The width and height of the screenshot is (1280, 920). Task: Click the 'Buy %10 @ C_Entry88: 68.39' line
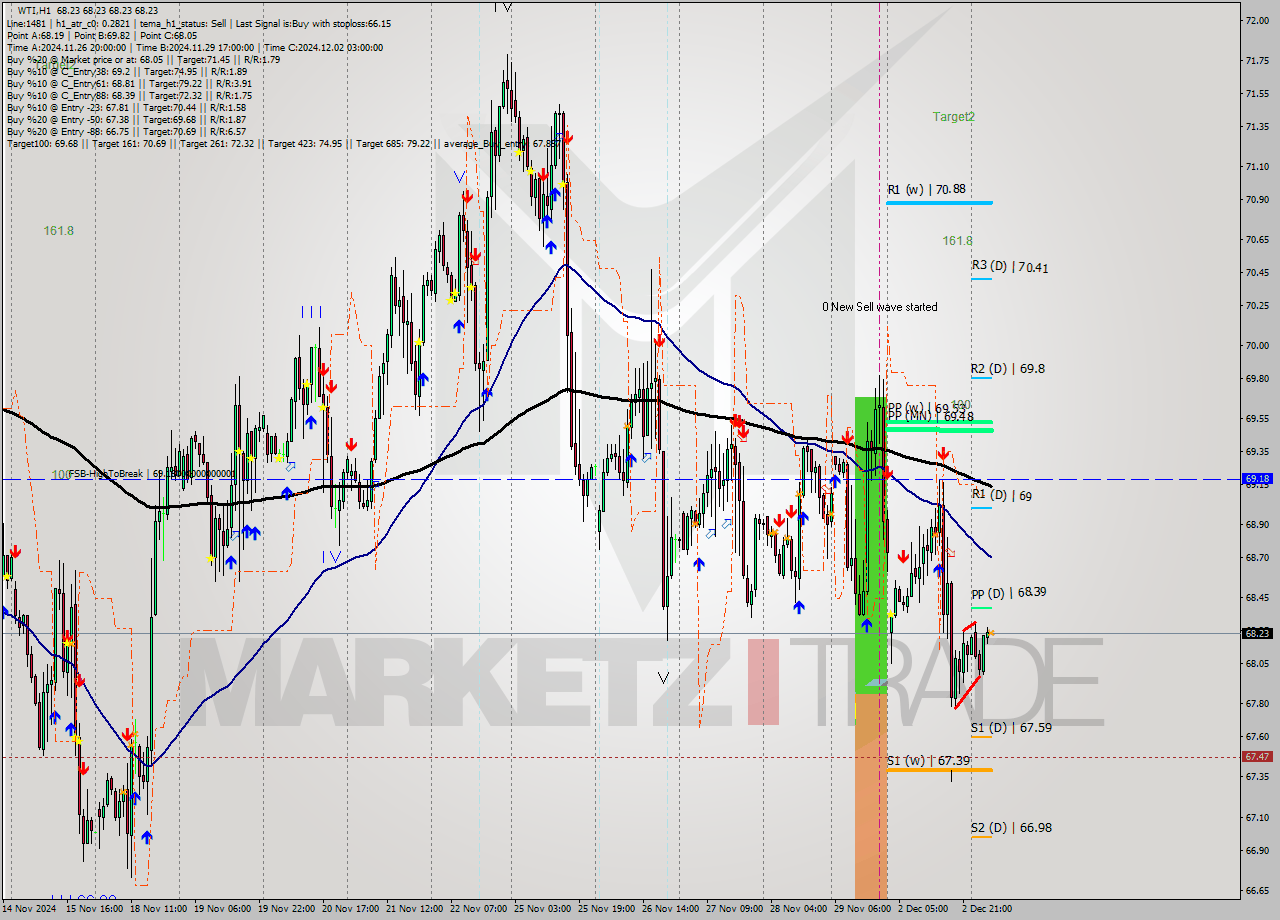(x=129, y=95)
